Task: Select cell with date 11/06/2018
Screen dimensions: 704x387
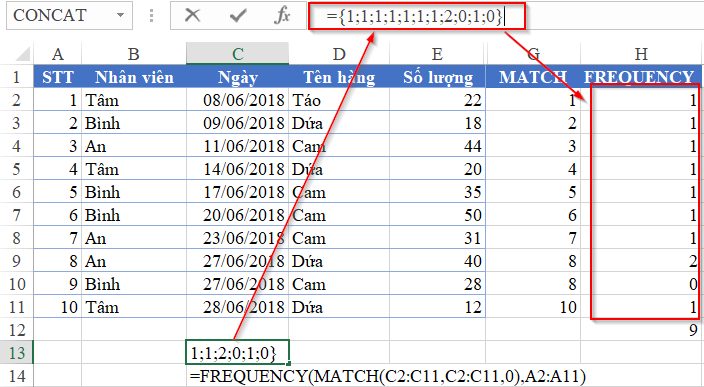Action: pyautogui.click(x=238, y=146)
